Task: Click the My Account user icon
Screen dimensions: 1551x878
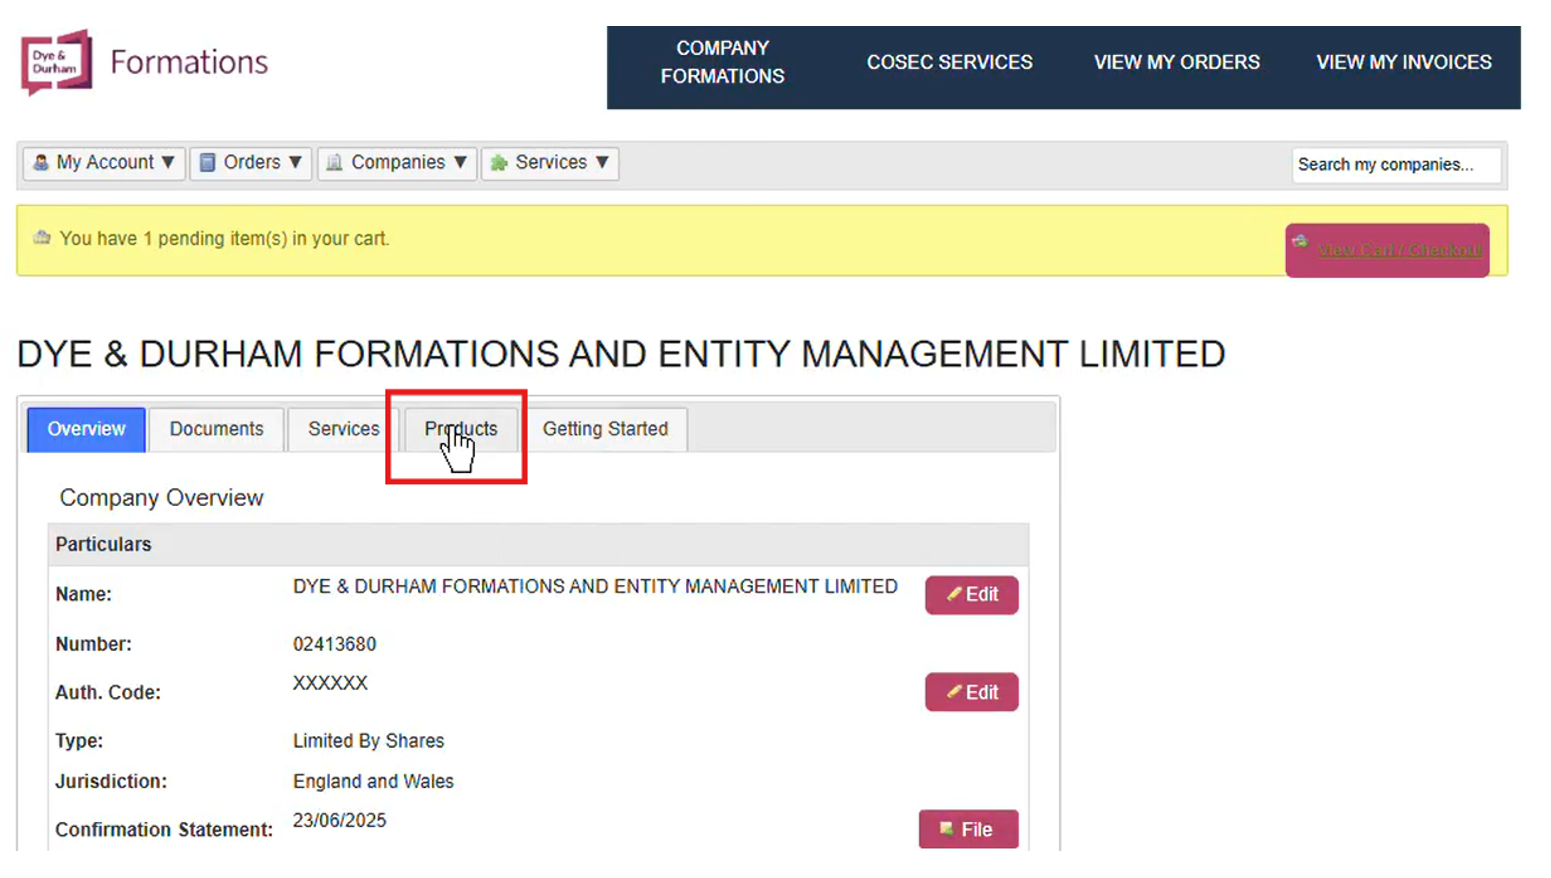Action: [x=41, y=162]
